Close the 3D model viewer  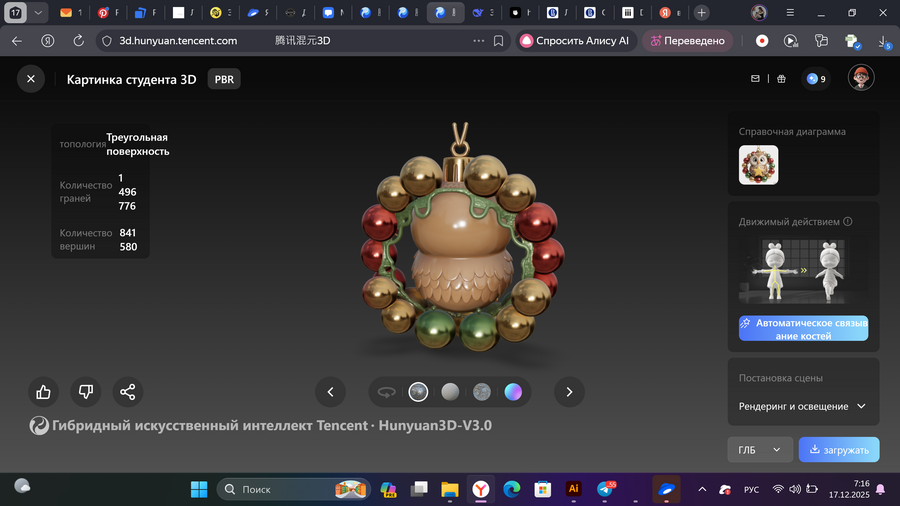(31, 79)
